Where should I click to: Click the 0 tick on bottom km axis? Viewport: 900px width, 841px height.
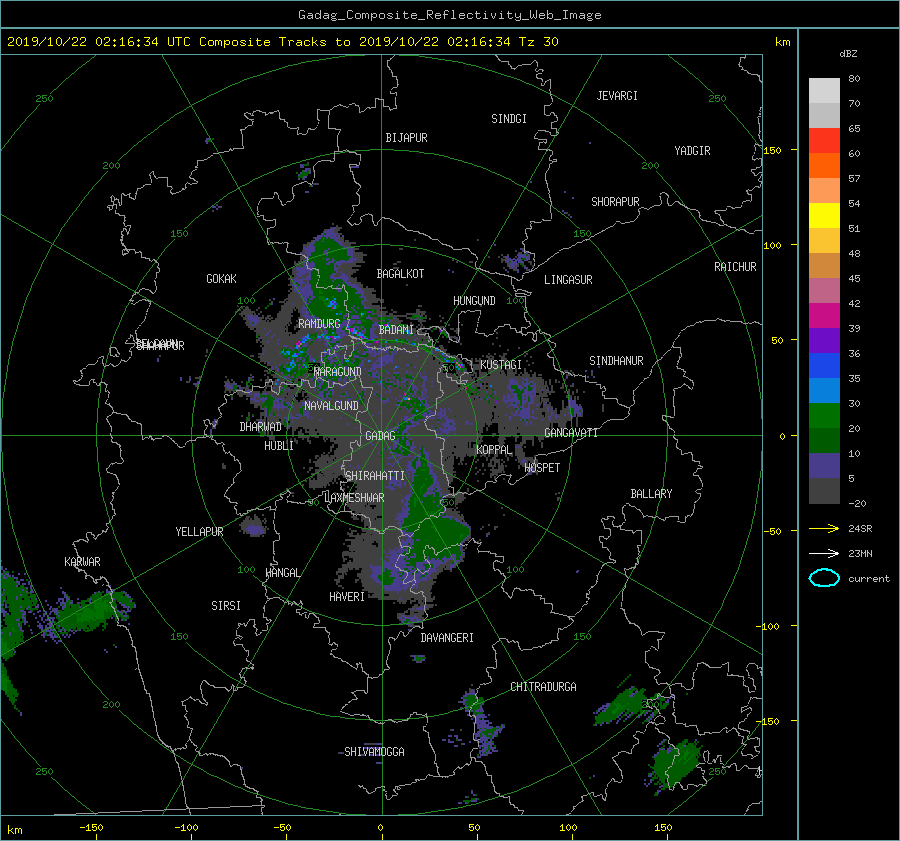coord(380,828)
